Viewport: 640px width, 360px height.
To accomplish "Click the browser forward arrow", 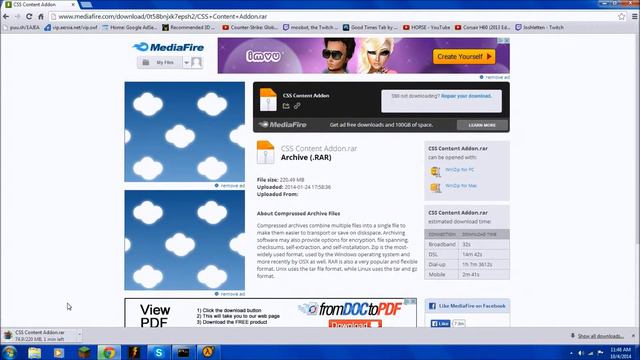I will point(17,17).
